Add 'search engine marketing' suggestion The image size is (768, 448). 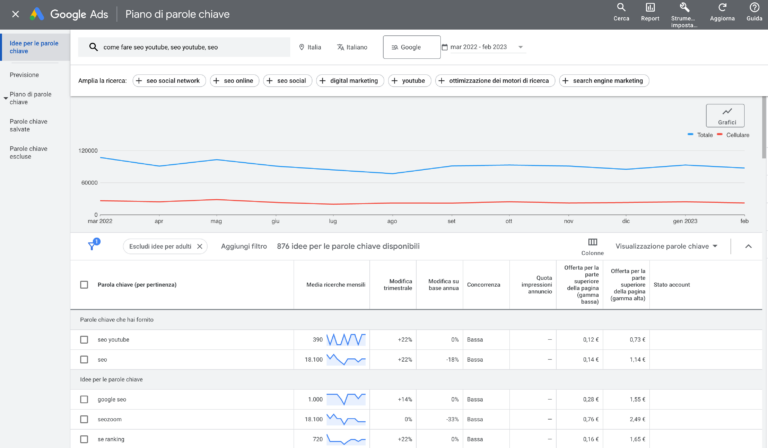603,80
